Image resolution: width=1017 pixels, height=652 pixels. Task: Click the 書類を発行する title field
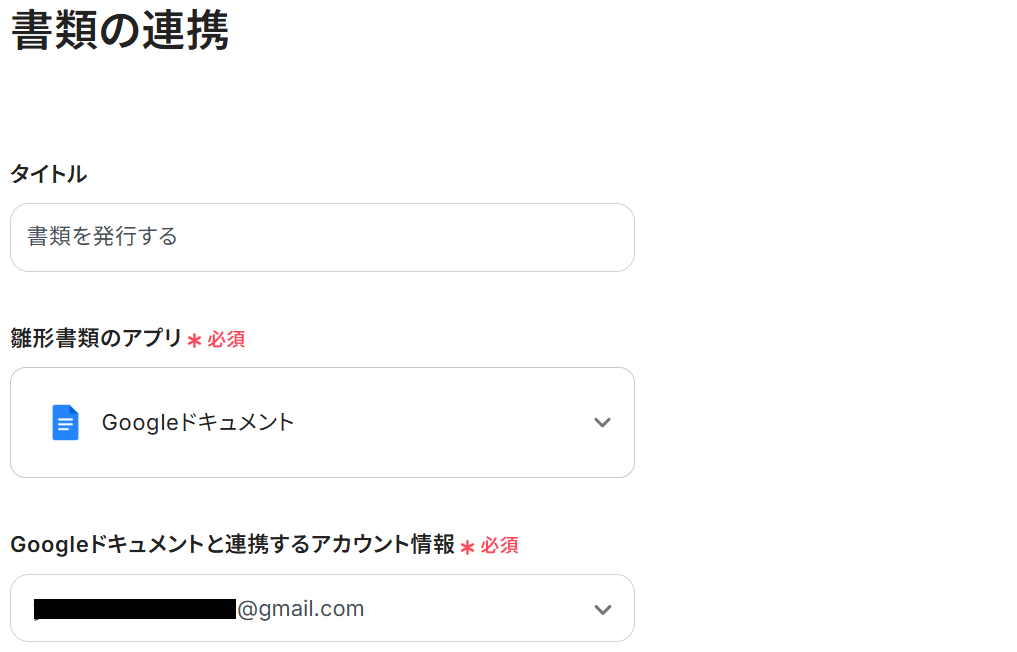102,237
